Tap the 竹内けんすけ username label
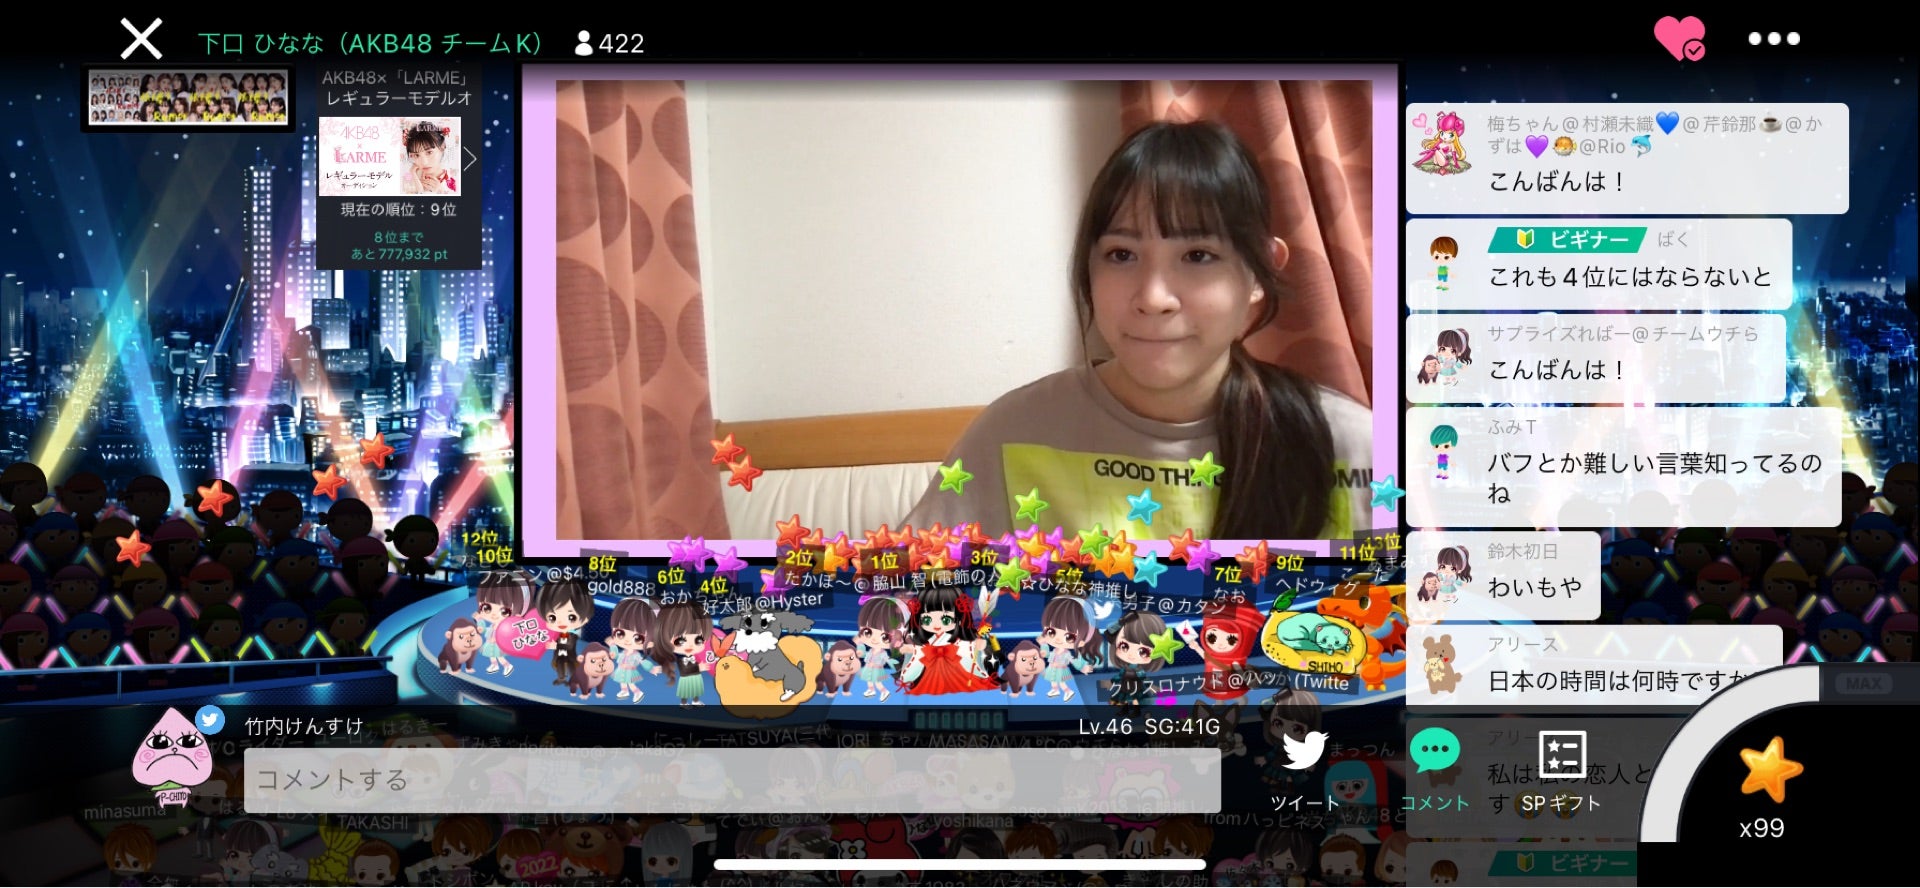Viewport: 1920px width, 888px height. pos(304,727)
